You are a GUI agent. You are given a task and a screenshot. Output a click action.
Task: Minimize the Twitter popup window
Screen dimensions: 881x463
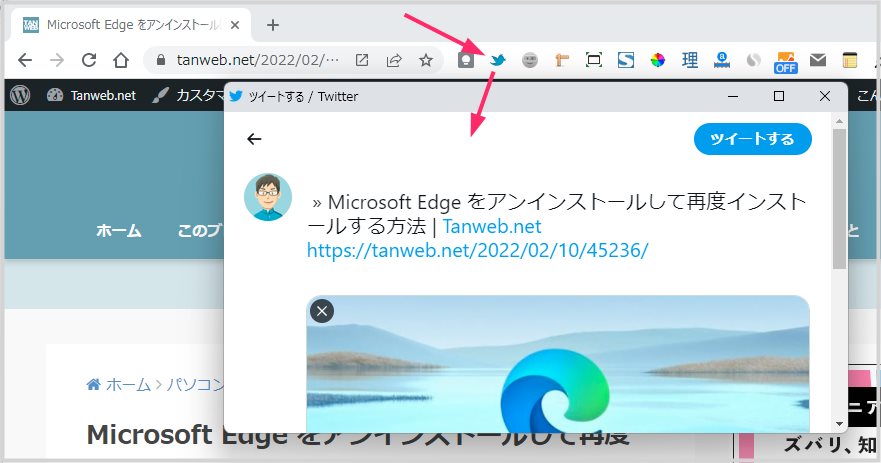[x=733, y=96]
